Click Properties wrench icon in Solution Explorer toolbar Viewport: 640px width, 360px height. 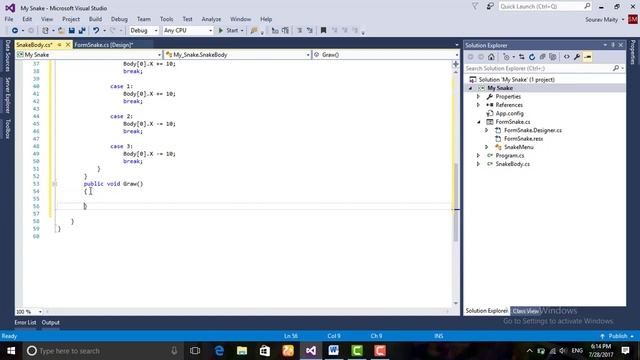577,57
